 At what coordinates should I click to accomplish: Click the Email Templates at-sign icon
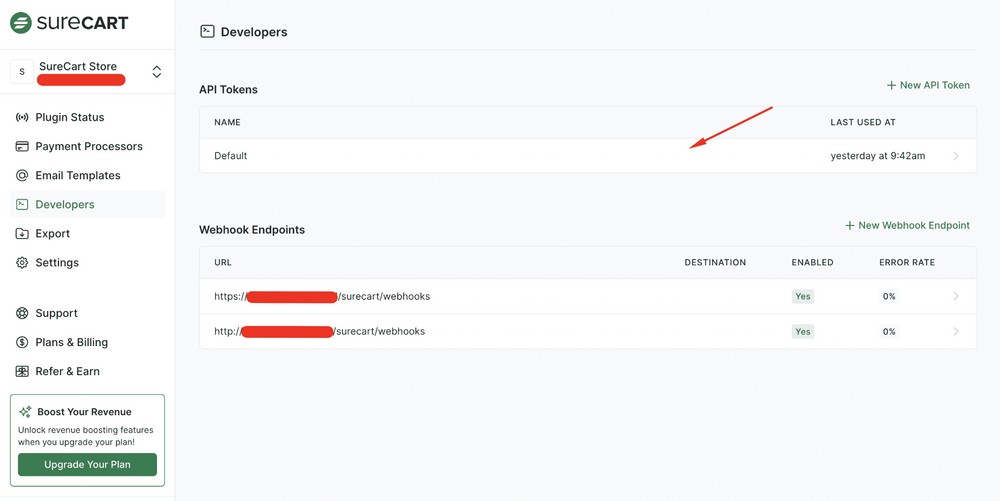(22, 175)
